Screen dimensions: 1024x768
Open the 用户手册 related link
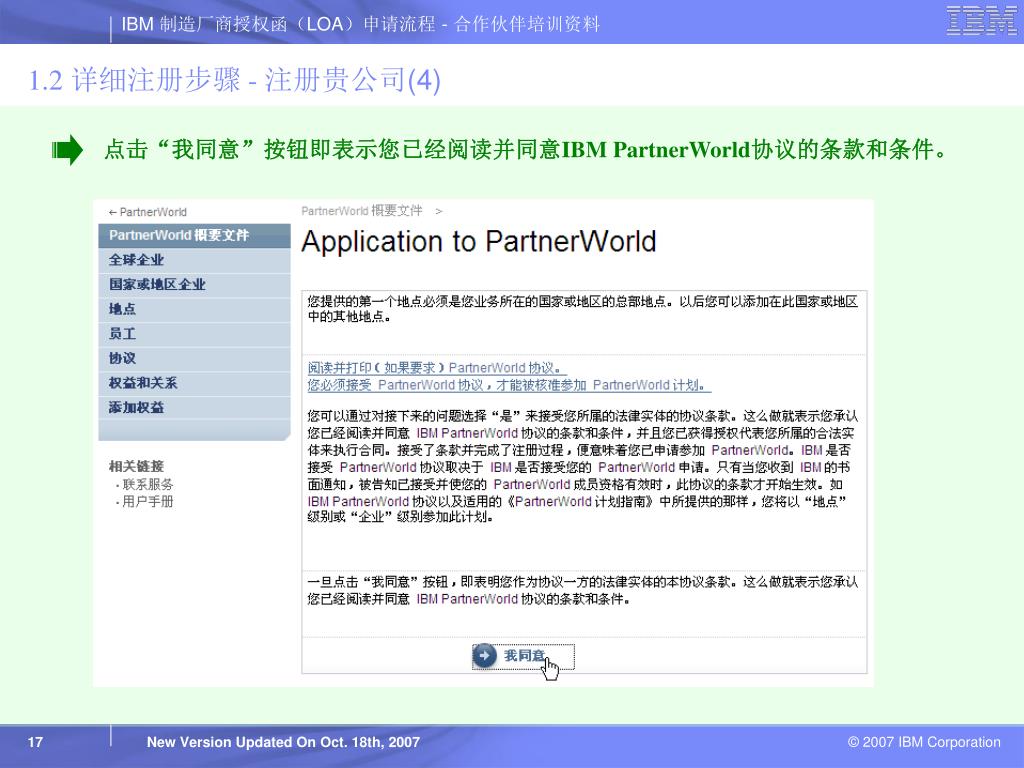(x=147, y=501)
